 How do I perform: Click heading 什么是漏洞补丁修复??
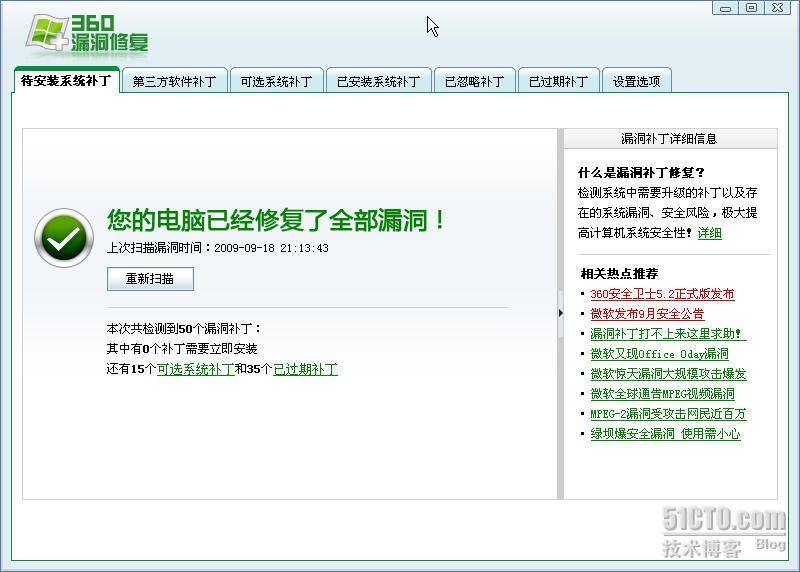click(x=641, y=172)
